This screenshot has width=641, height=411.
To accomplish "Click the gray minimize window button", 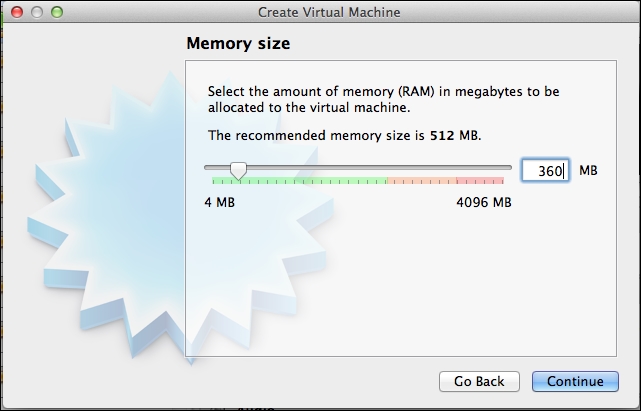I will (x=37, y=12).
